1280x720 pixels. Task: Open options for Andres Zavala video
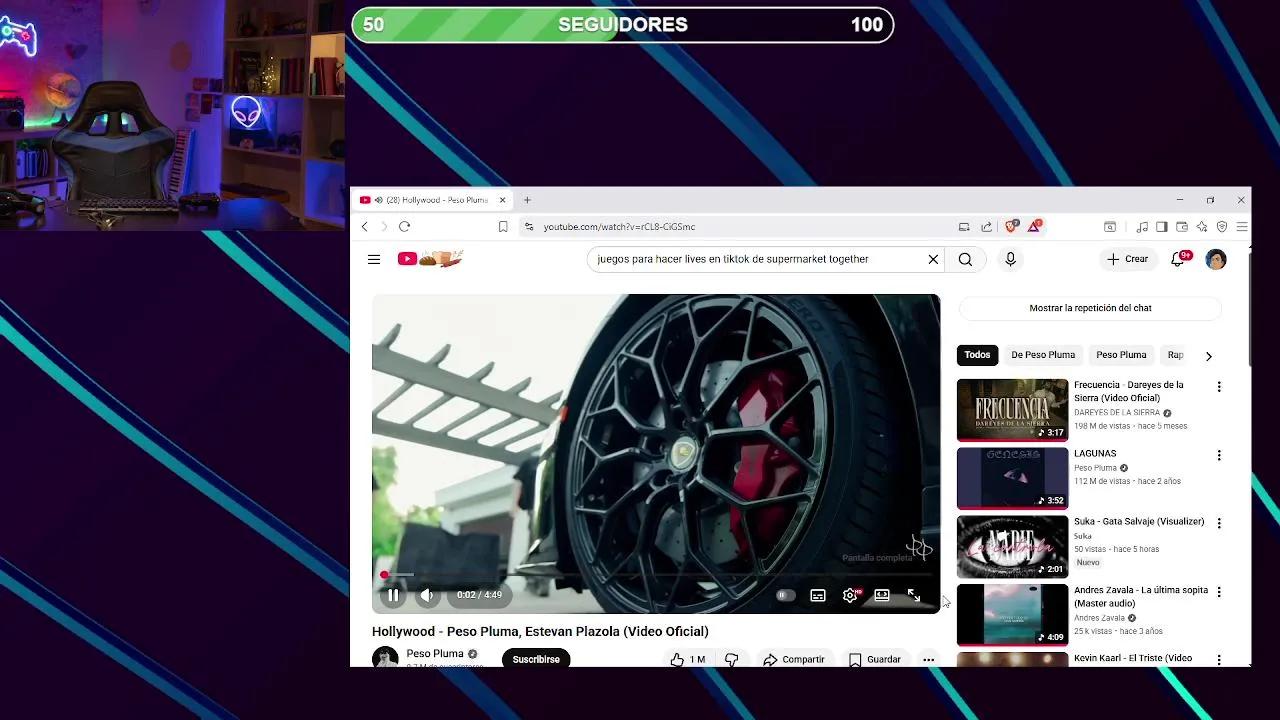1218,592
